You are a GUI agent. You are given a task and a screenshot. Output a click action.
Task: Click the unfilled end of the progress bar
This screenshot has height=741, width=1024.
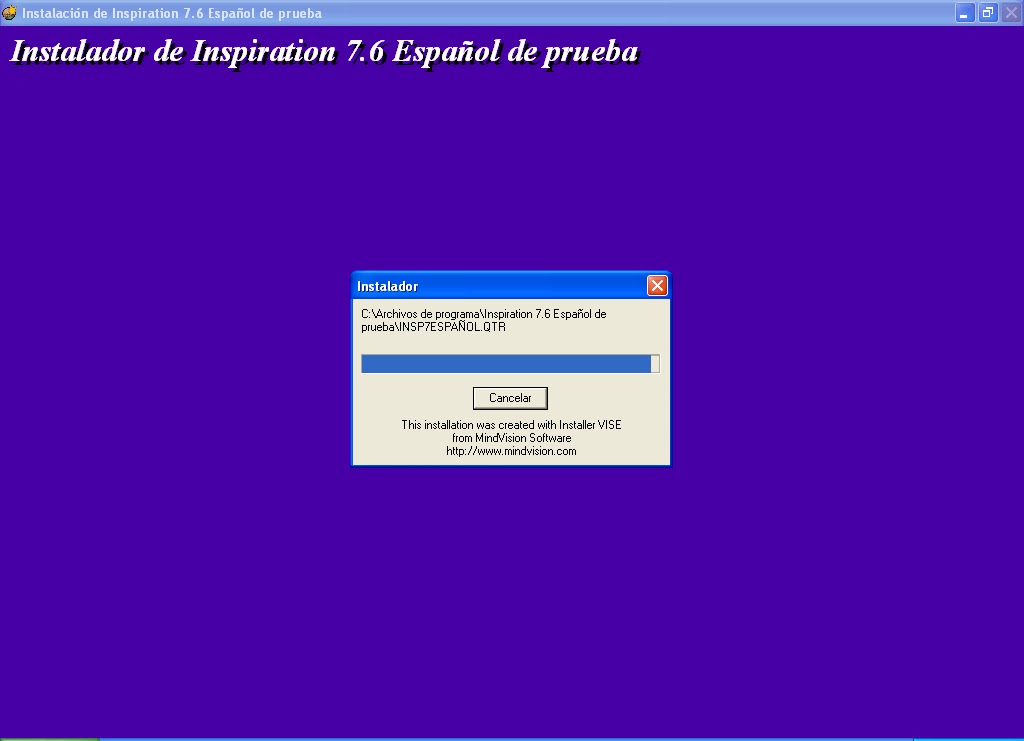click(x=655, y=363)
